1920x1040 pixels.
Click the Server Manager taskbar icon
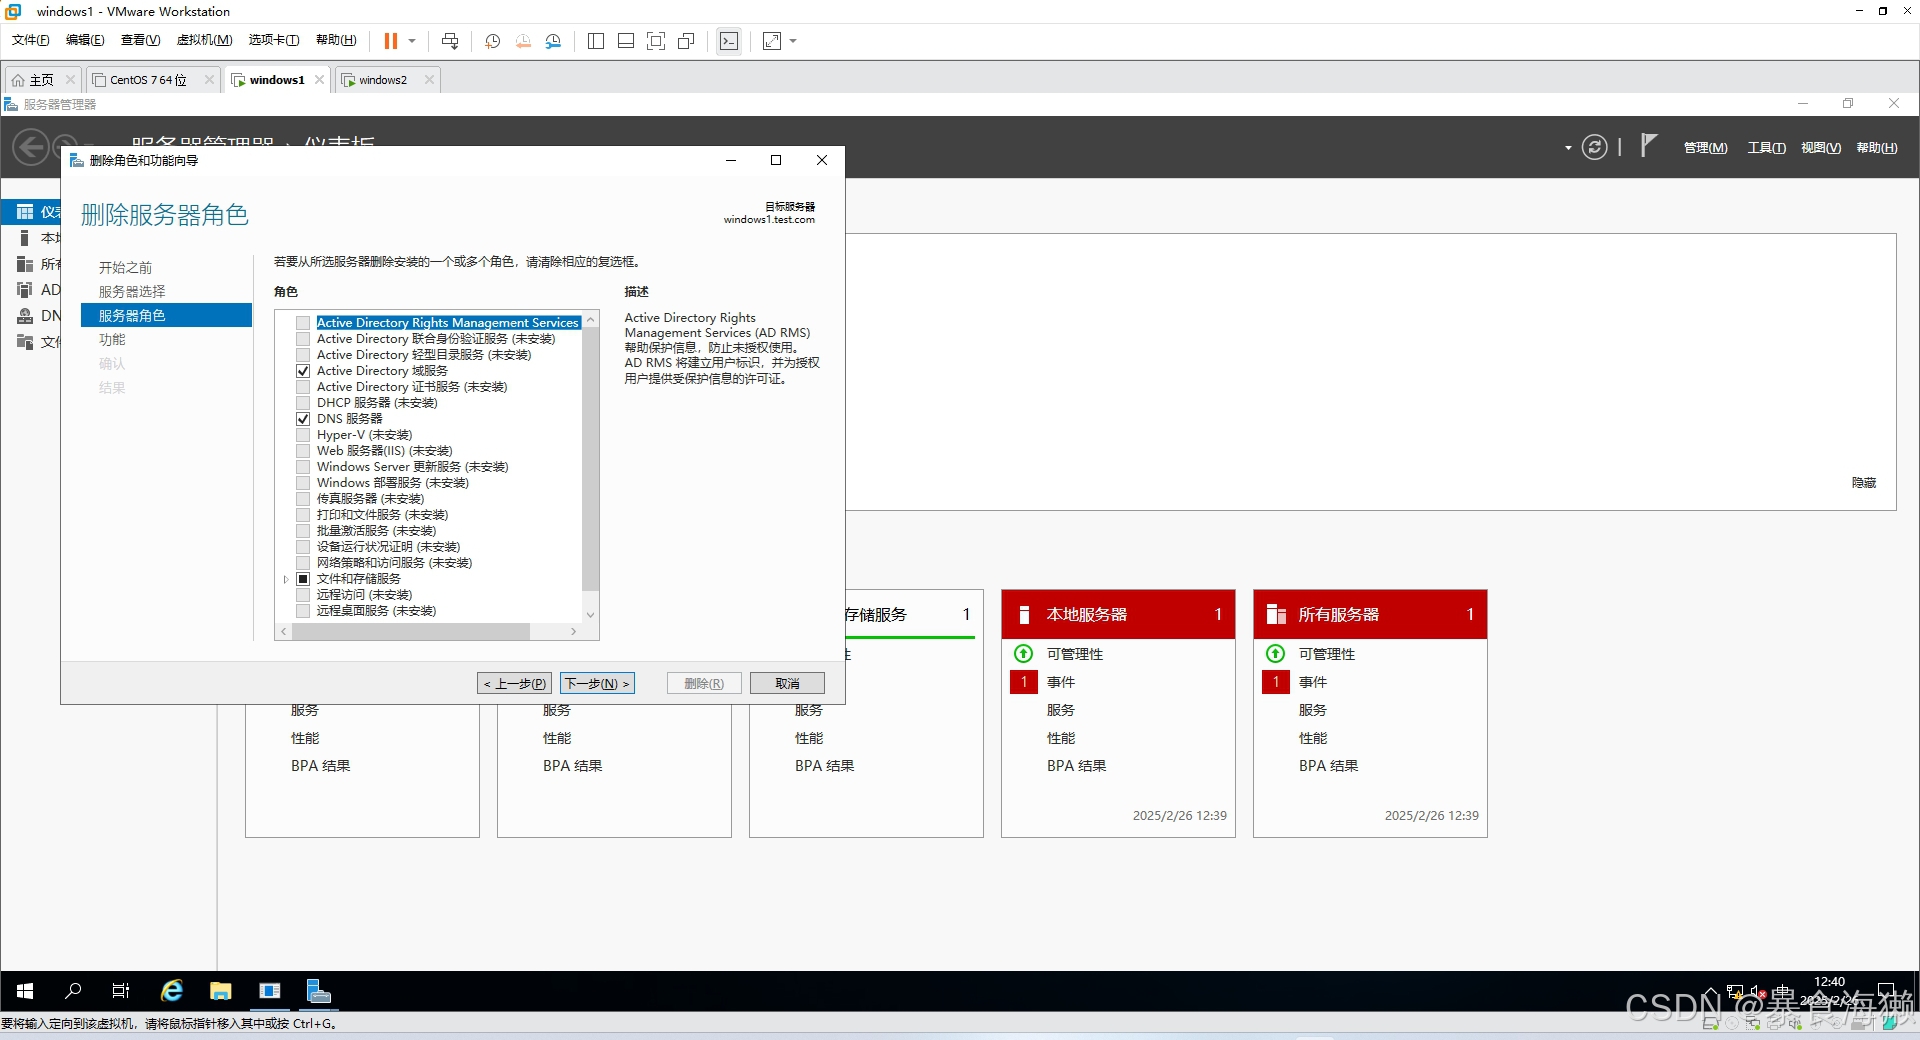point(318,991)
